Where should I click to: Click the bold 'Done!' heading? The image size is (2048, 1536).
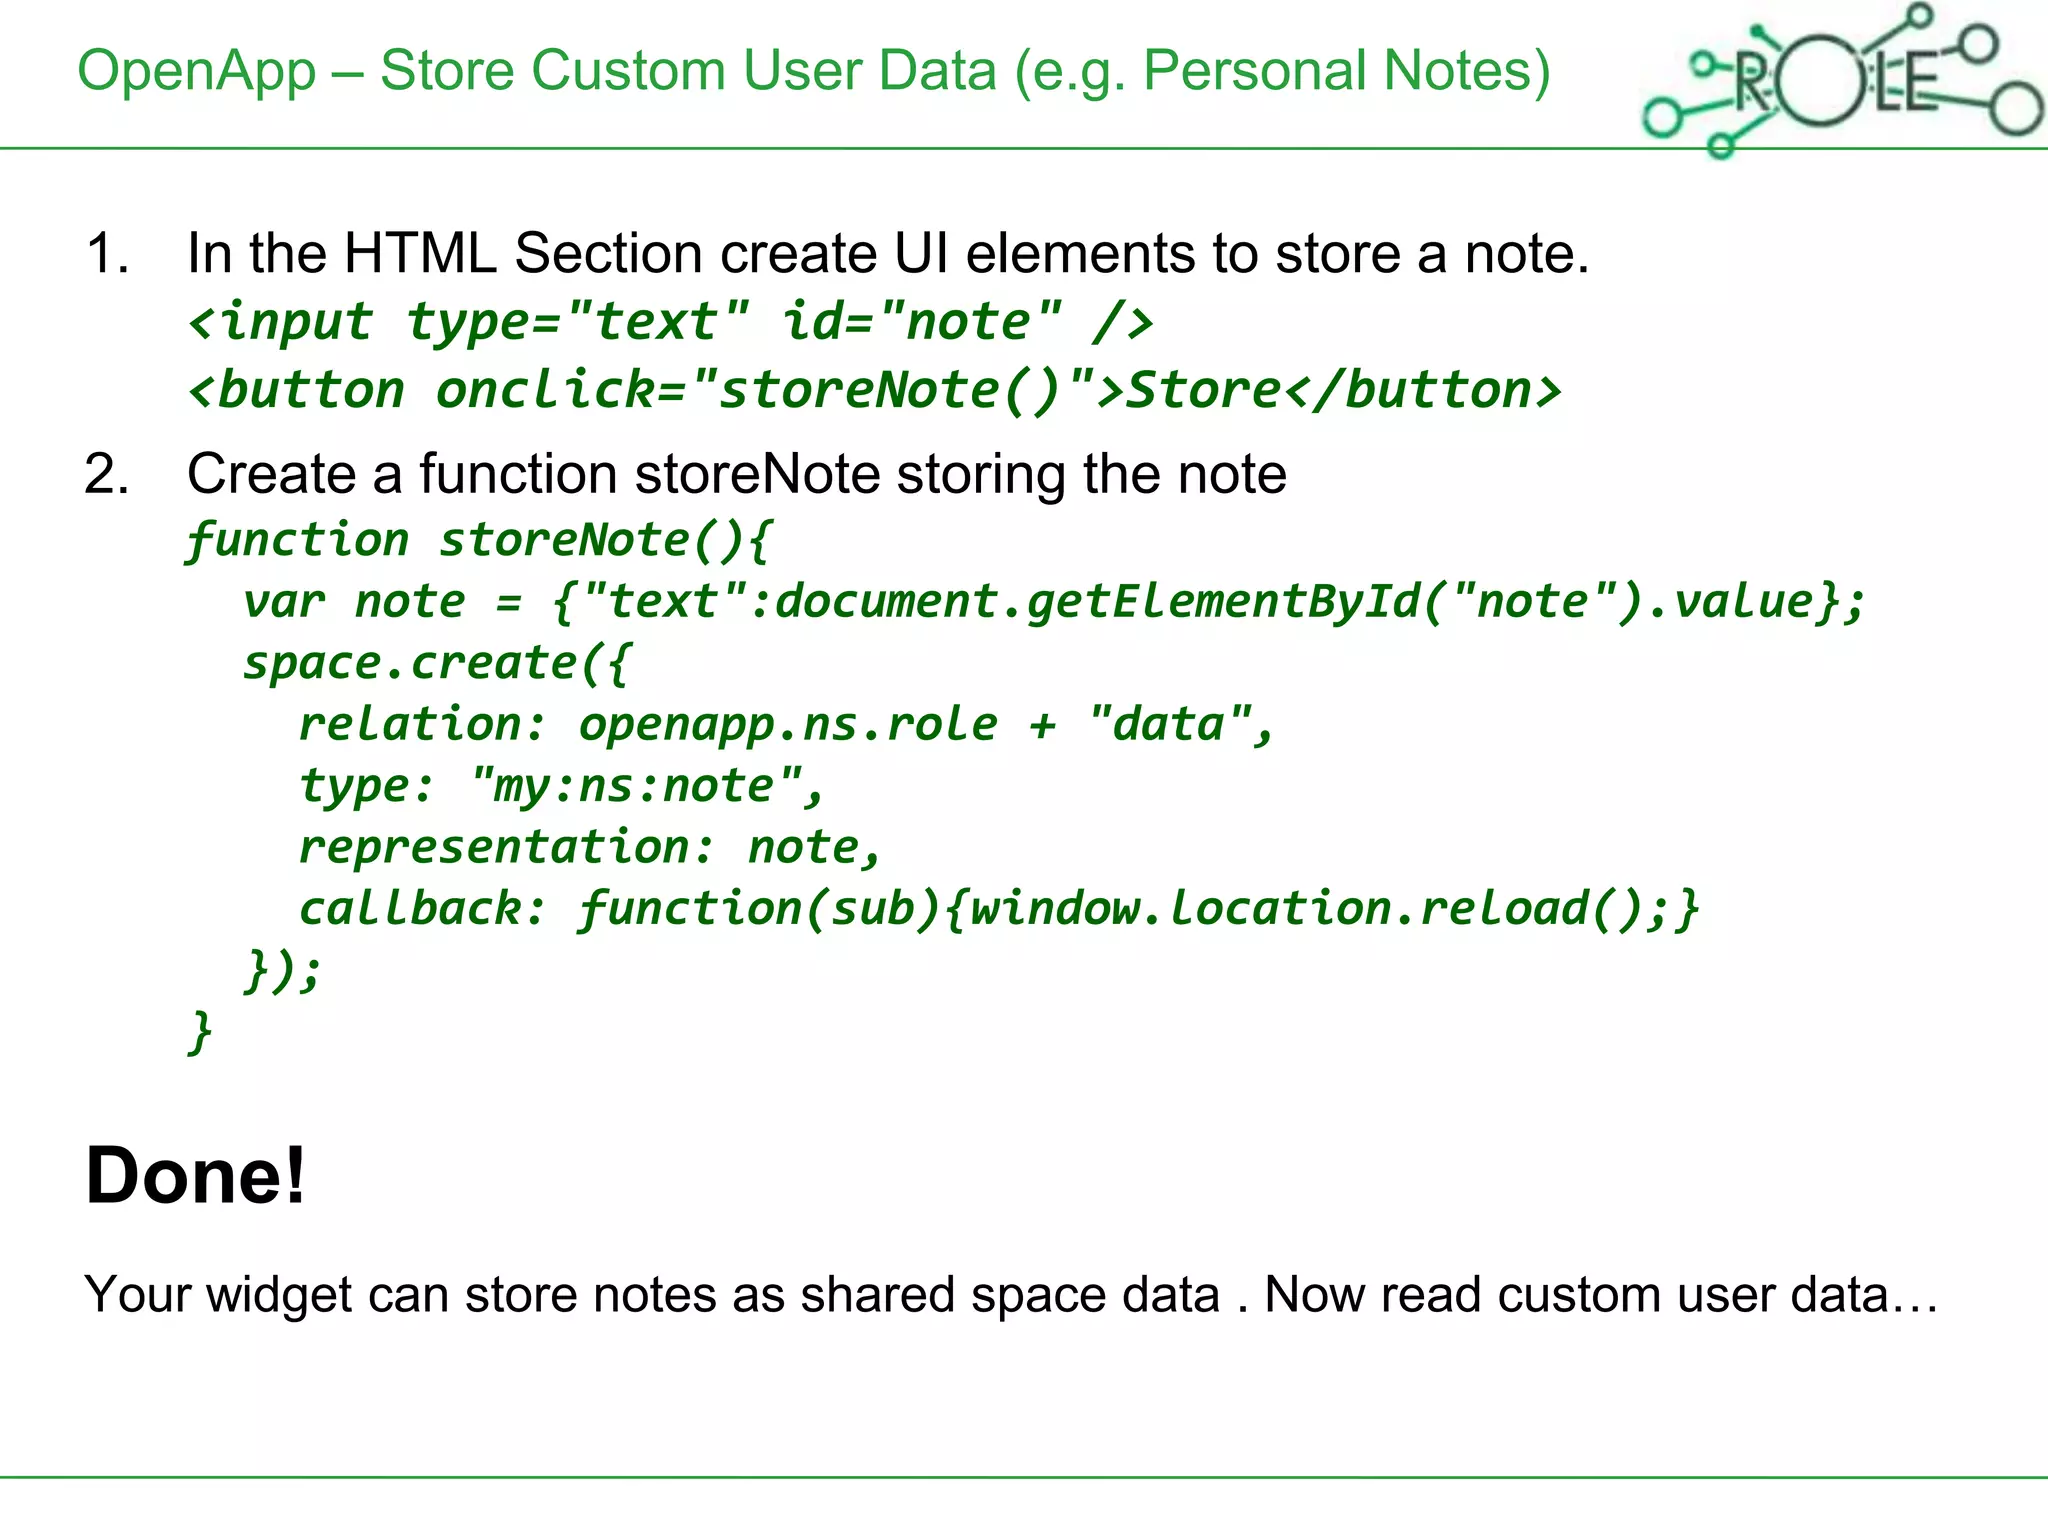196,1176
